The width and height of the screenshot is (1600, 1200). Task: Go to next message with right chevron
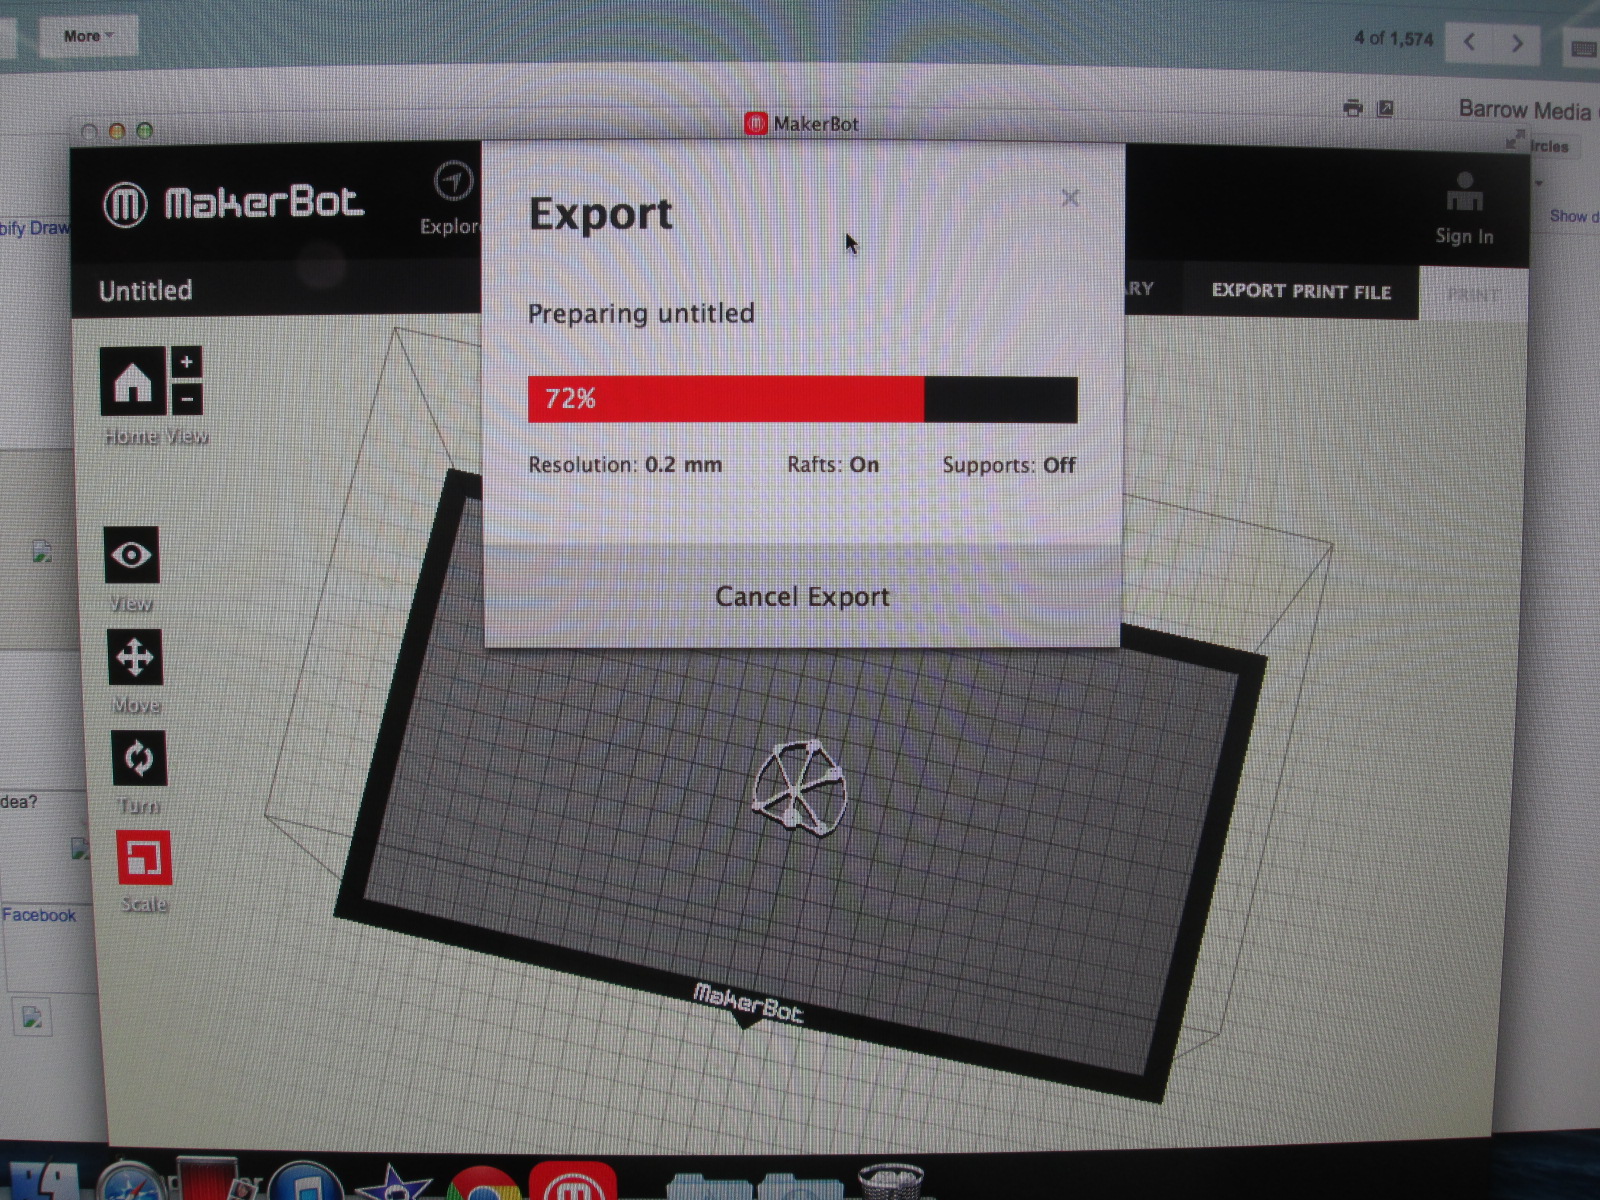pyautogui.click(x=1517, y=42)
